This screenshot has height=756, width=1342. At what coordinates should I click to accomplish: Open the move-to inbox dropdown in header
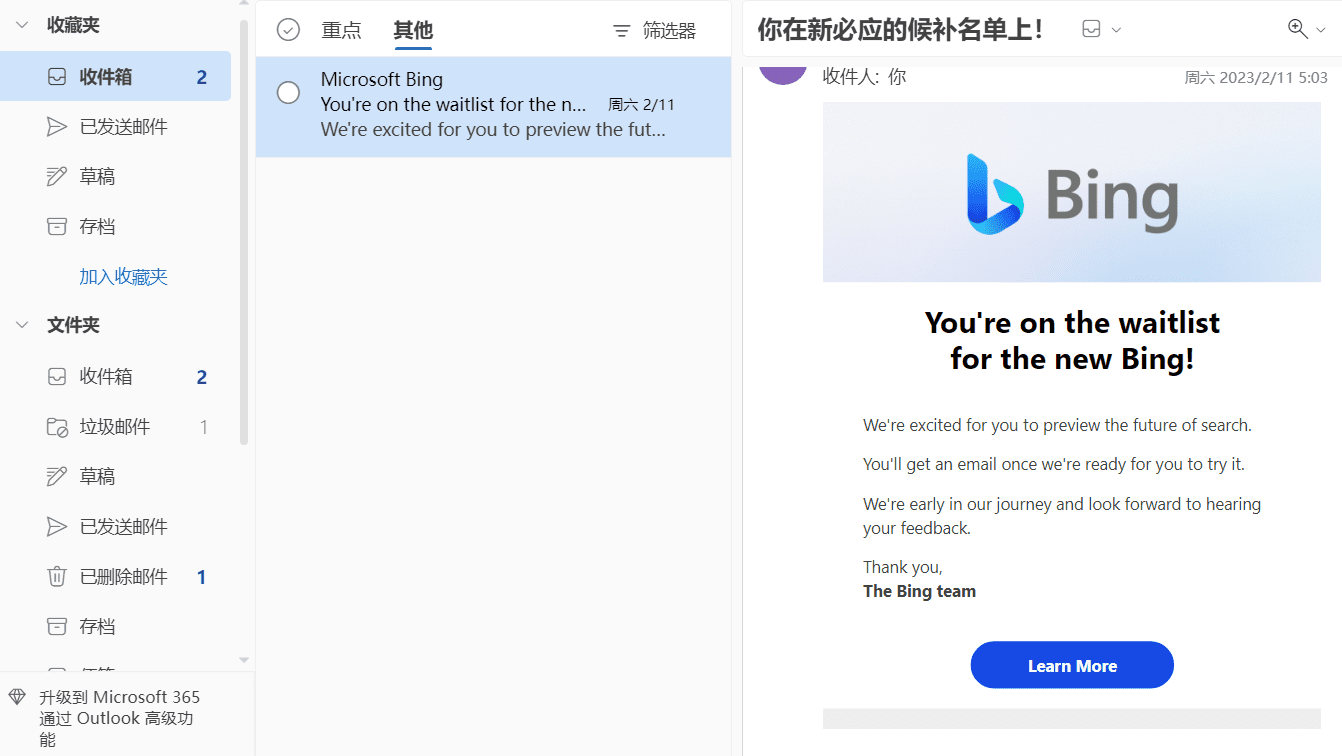pos(1102,30)
